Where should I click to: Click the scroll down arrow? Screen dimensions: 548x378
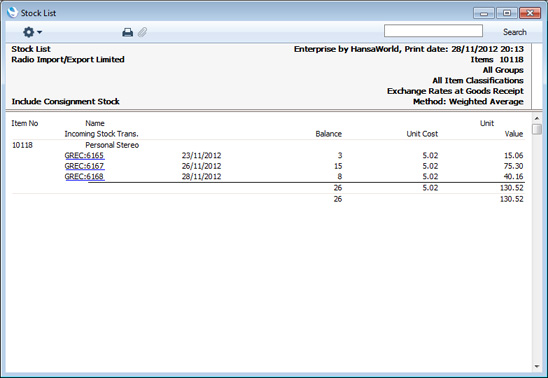536,366
